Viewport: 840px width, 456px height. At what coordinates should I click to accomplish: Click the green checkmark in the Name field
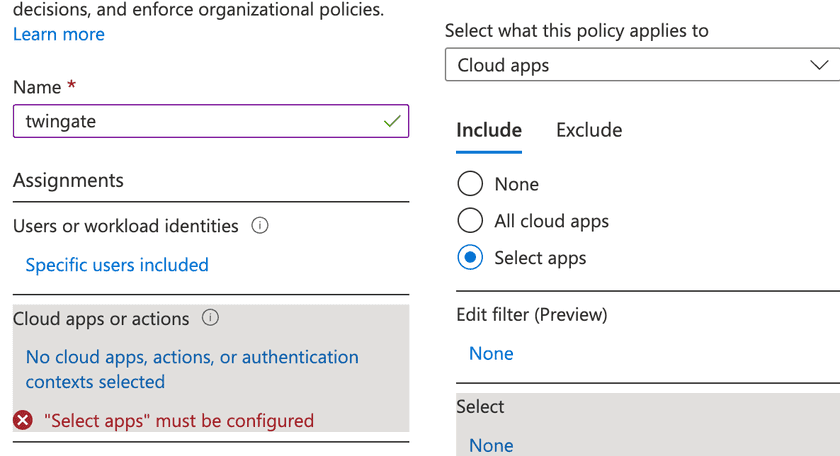tap(391, 121)
